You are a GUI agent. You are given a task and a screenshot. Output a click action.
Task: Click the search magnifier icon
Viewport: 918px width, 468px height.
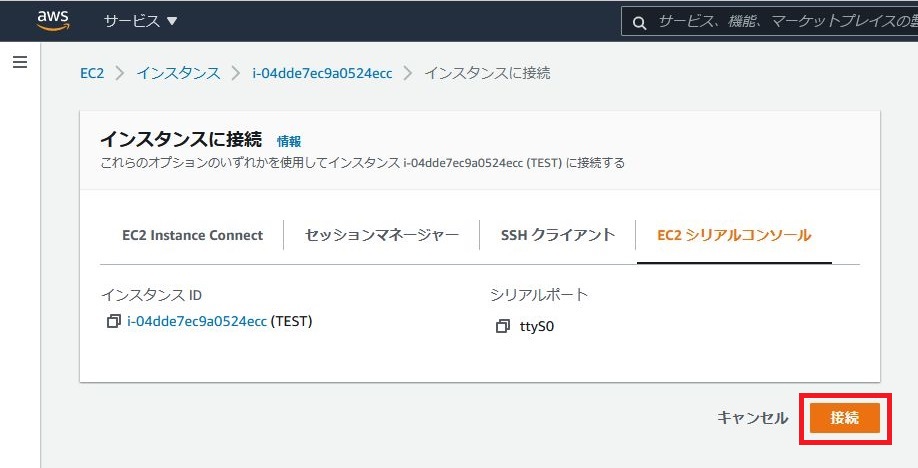coord(639,23)
